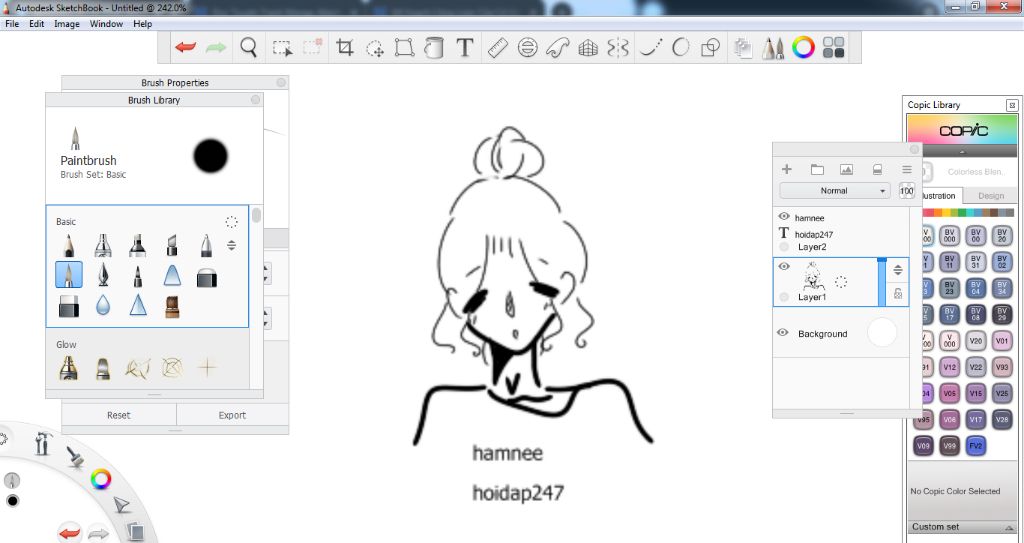Pick the BV23 Copic color
Screen dimensions: 1024x543
pos(950,288)
